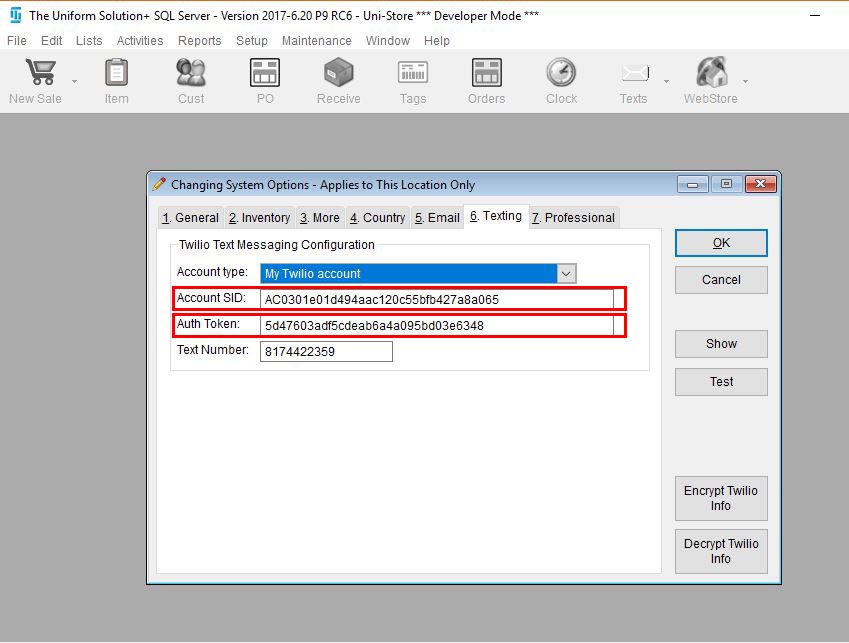The image size is (849, 643).
Task: Open the Activities menu
Action: (140, 41)
